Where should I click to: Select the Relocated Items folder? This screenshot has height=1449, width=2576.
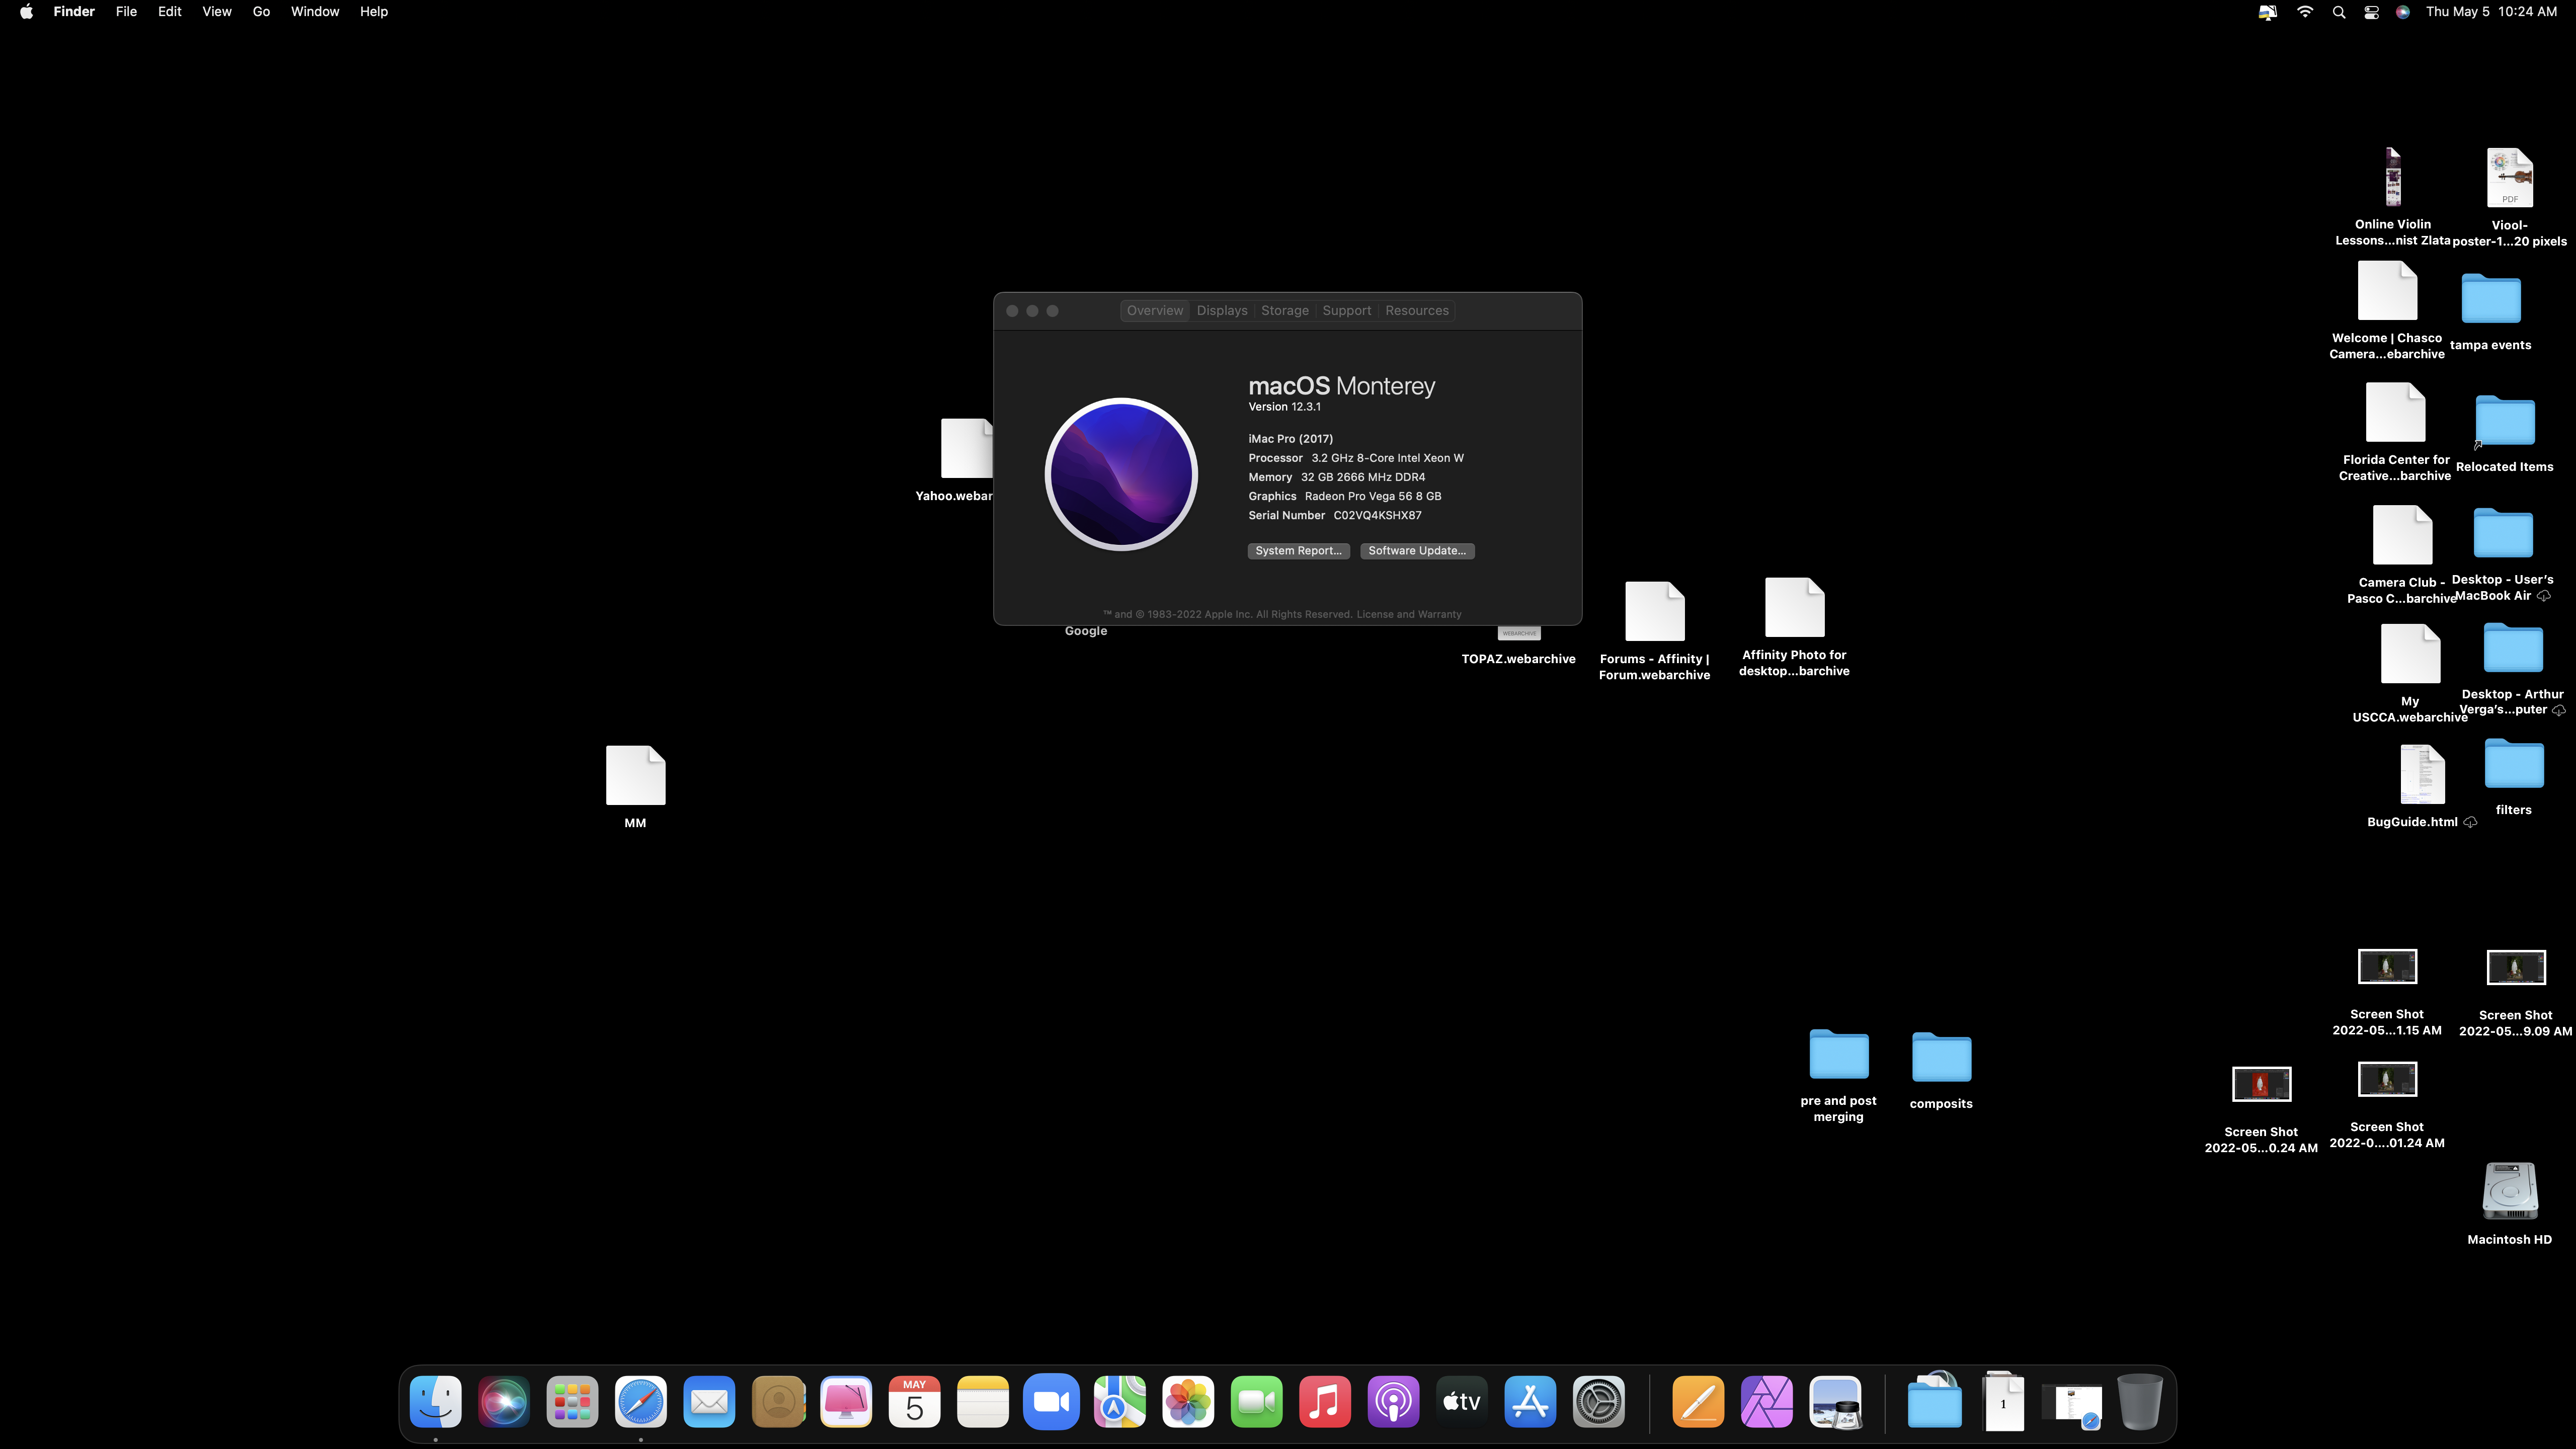[2504, 420]
